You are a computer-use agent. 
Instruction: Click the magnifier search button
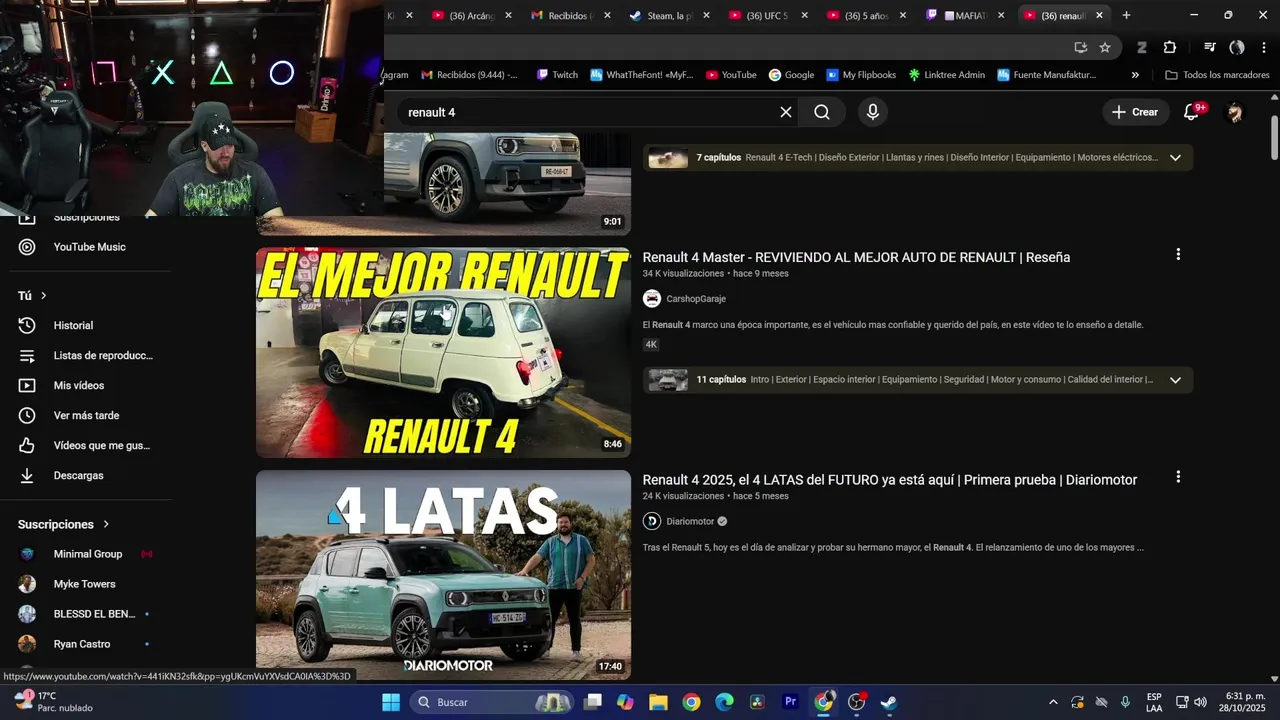pos(822,112)
